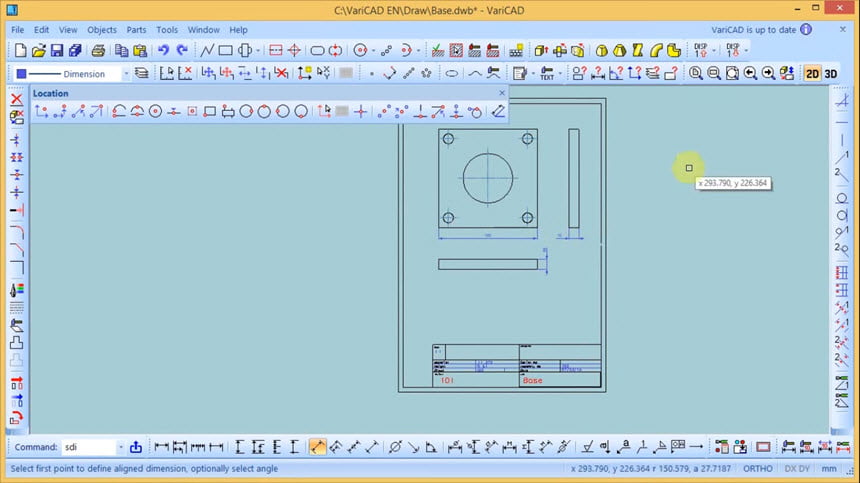Viewport: 860px width, 483px height.
Task: Click inside the Command input field
Action: coord(88,447)
